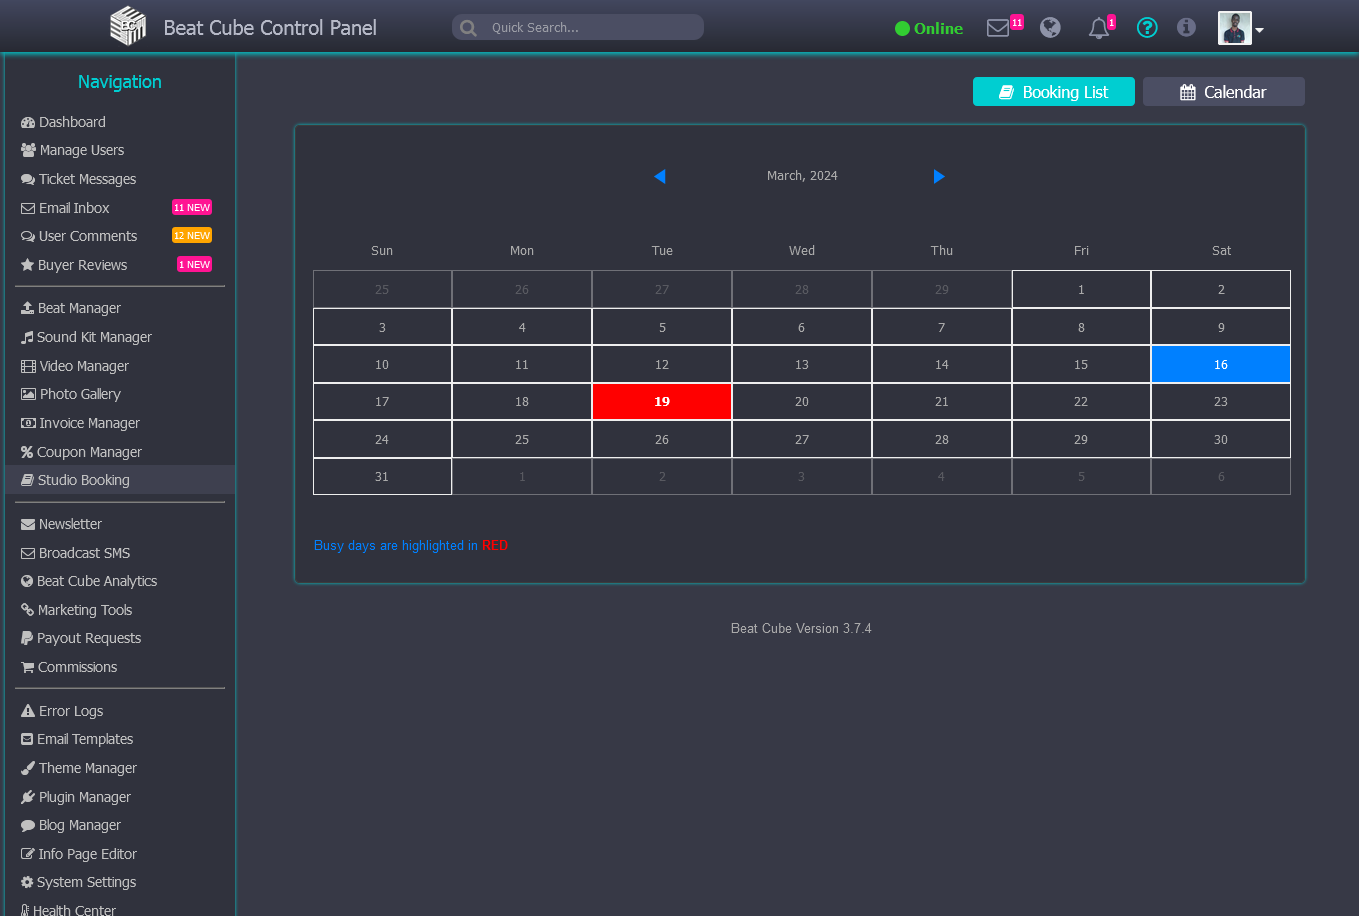The image size is (1359, 916).
Task: Click the Plugin Manager plug icon
Action: click(x=28, y=797)
